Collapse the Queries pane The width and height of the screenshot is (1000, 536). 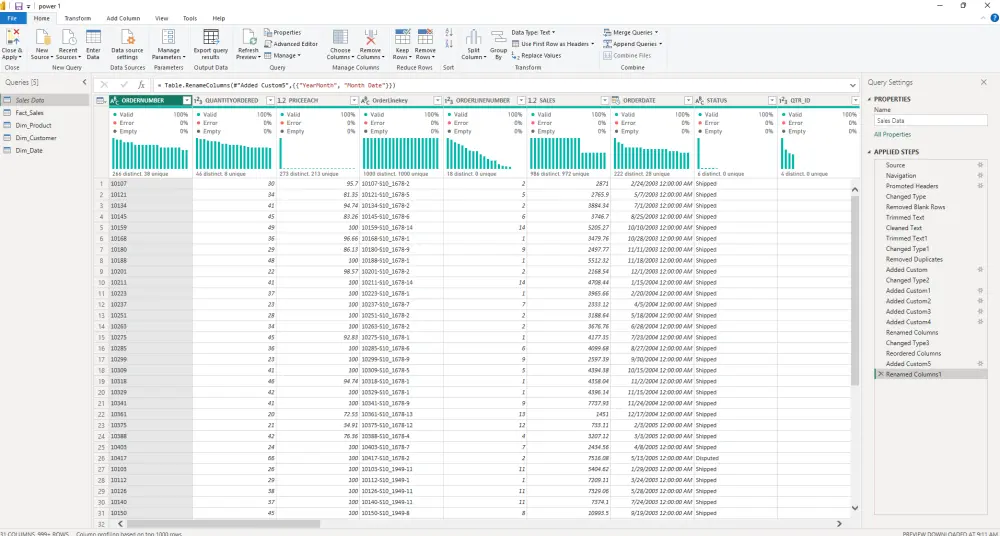coord(85,82)
